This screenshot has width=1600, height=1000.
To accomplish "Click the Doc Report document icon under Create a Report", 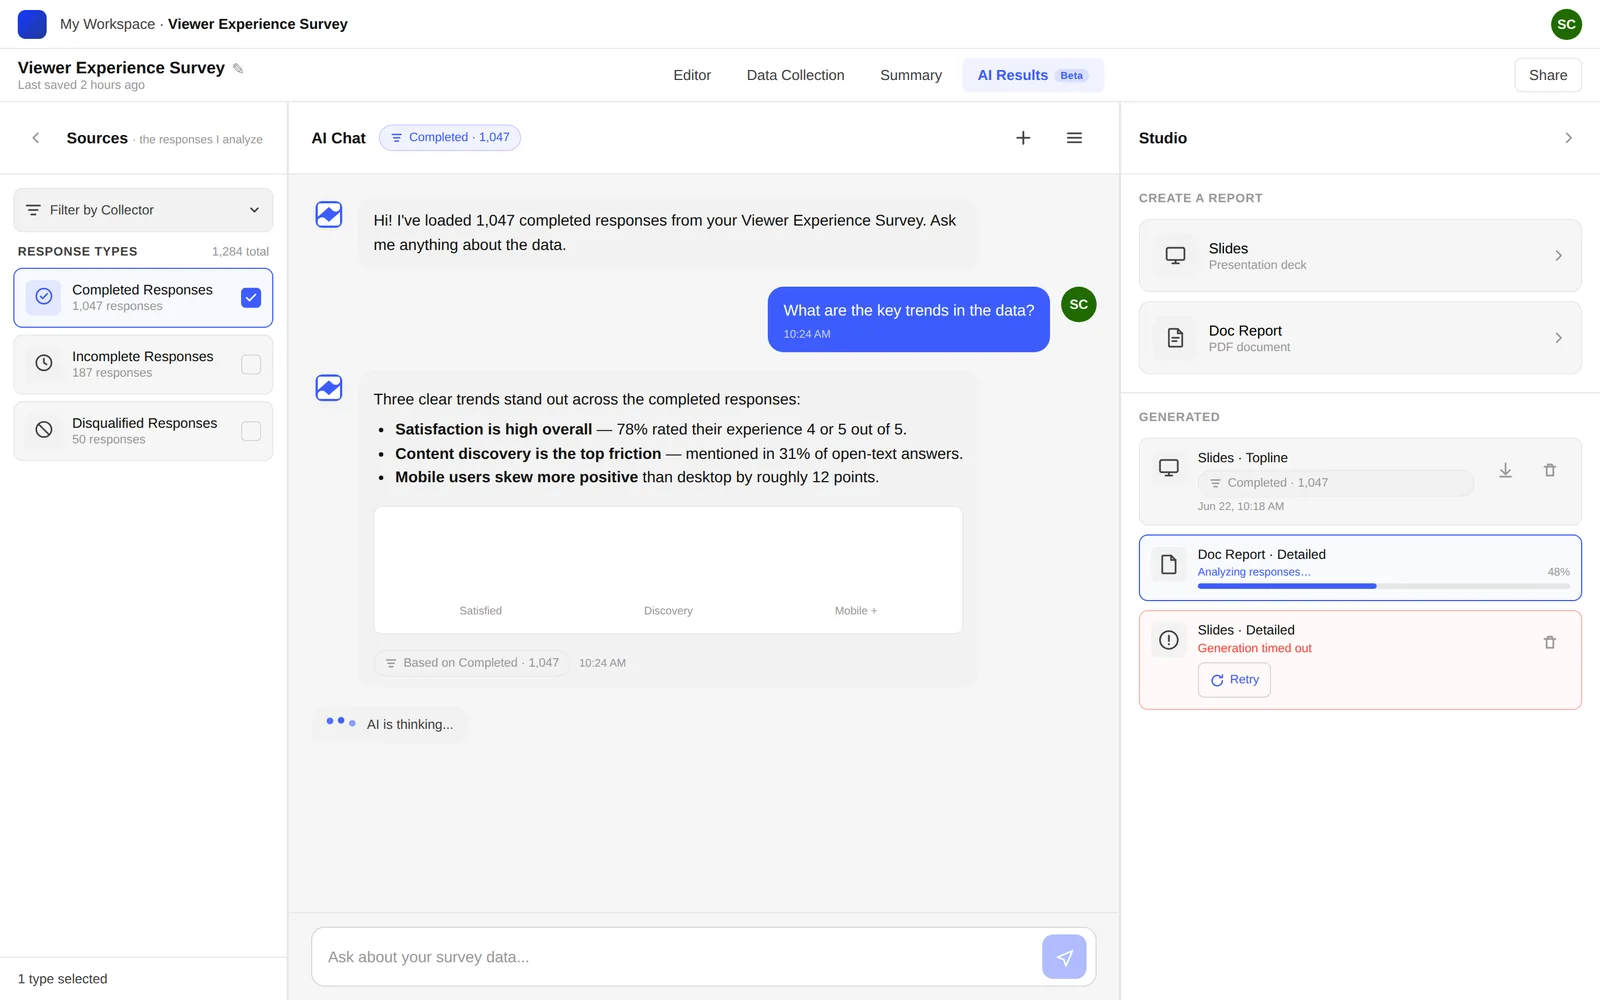I will [x=1175, y=338].
